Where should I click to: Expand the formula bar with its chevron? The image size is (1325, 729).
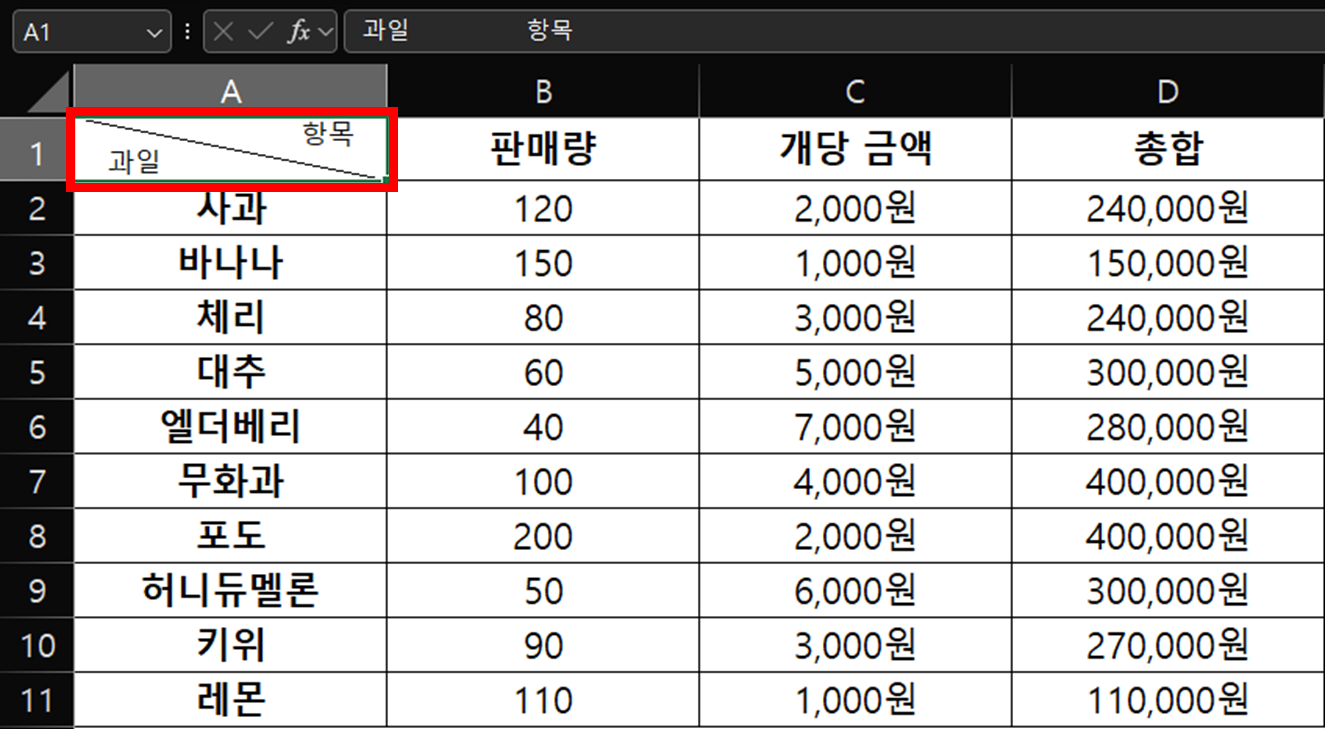(x=325, y=31)
